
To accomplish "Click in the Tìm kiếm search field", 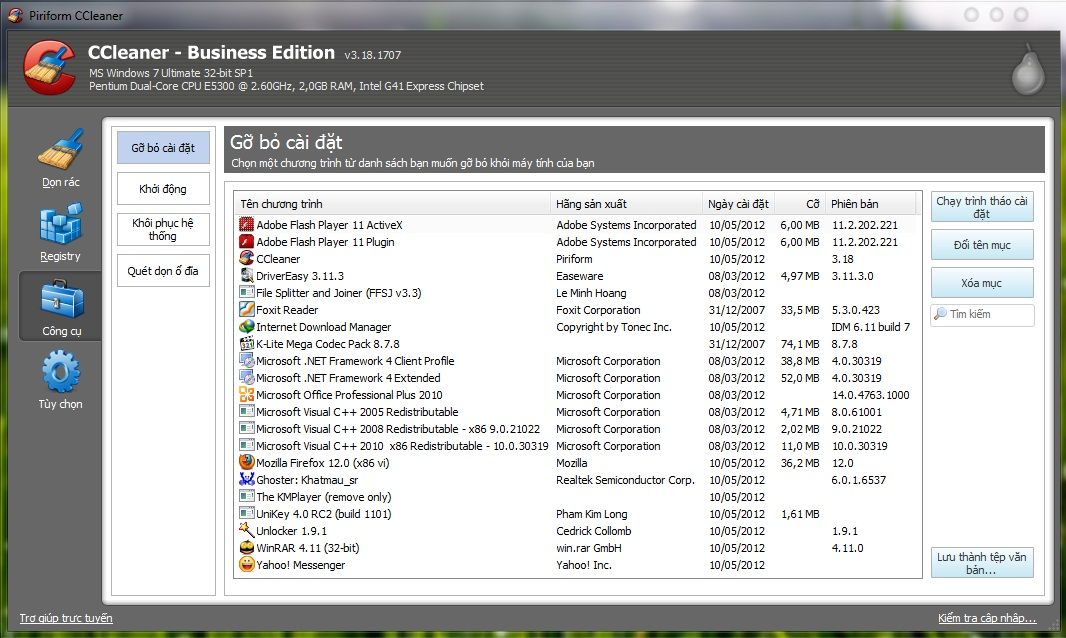I will pos(982,314).
